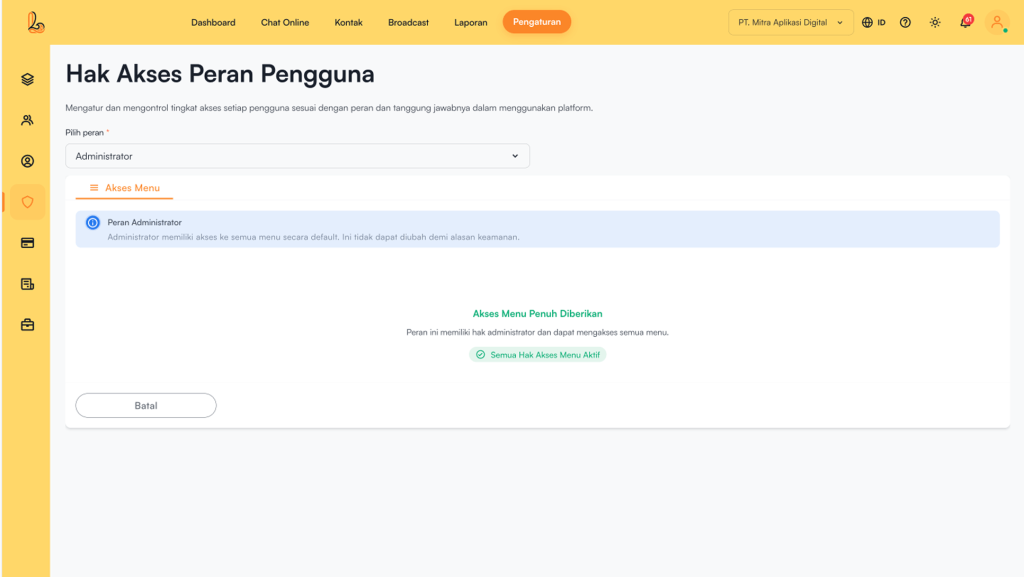This screenshot has height=577, width=1024.
Task: Switch to the Akses Menu tab
Action: (x=124, y=188)
